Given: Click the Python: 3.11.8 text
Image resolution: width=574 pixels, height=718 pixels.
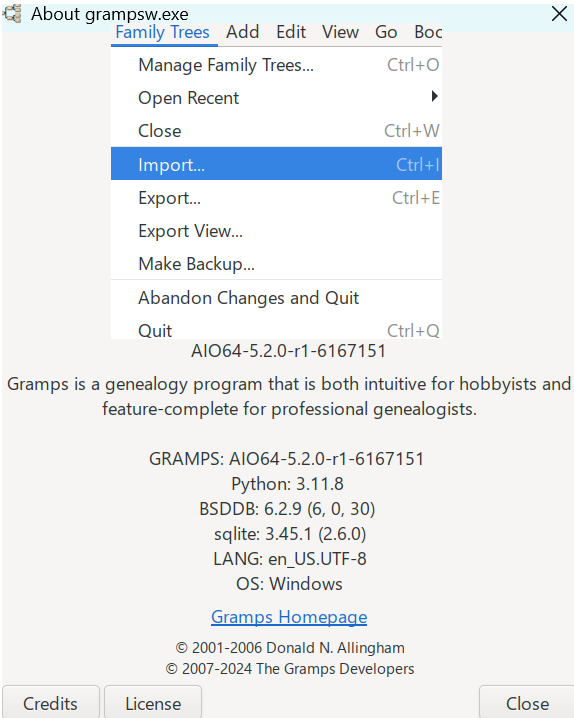Looking at the screenshot, I should click(287, 484).
